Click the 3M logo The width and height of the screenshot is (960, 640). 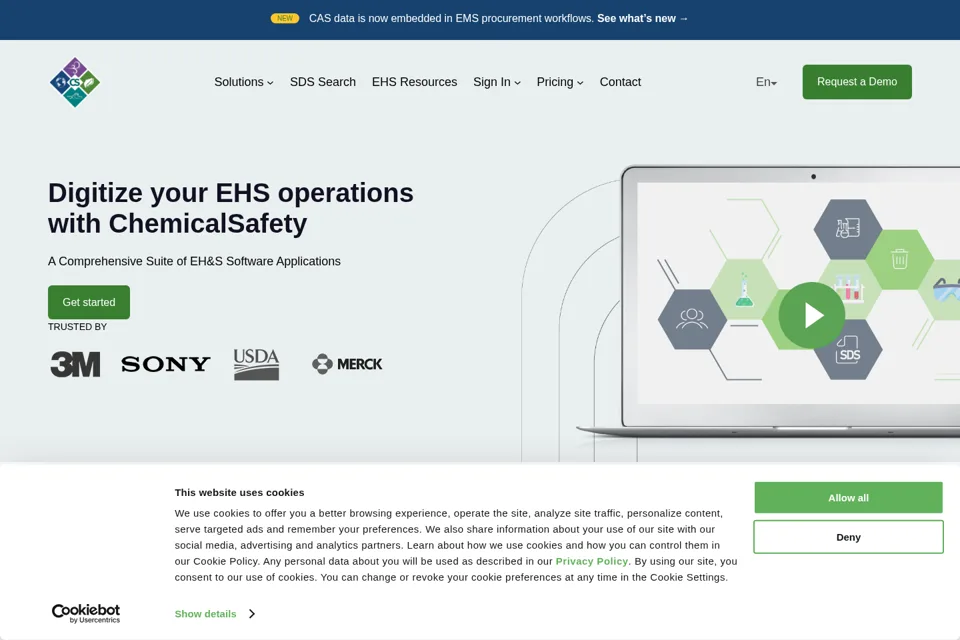[x=75, y=364]
